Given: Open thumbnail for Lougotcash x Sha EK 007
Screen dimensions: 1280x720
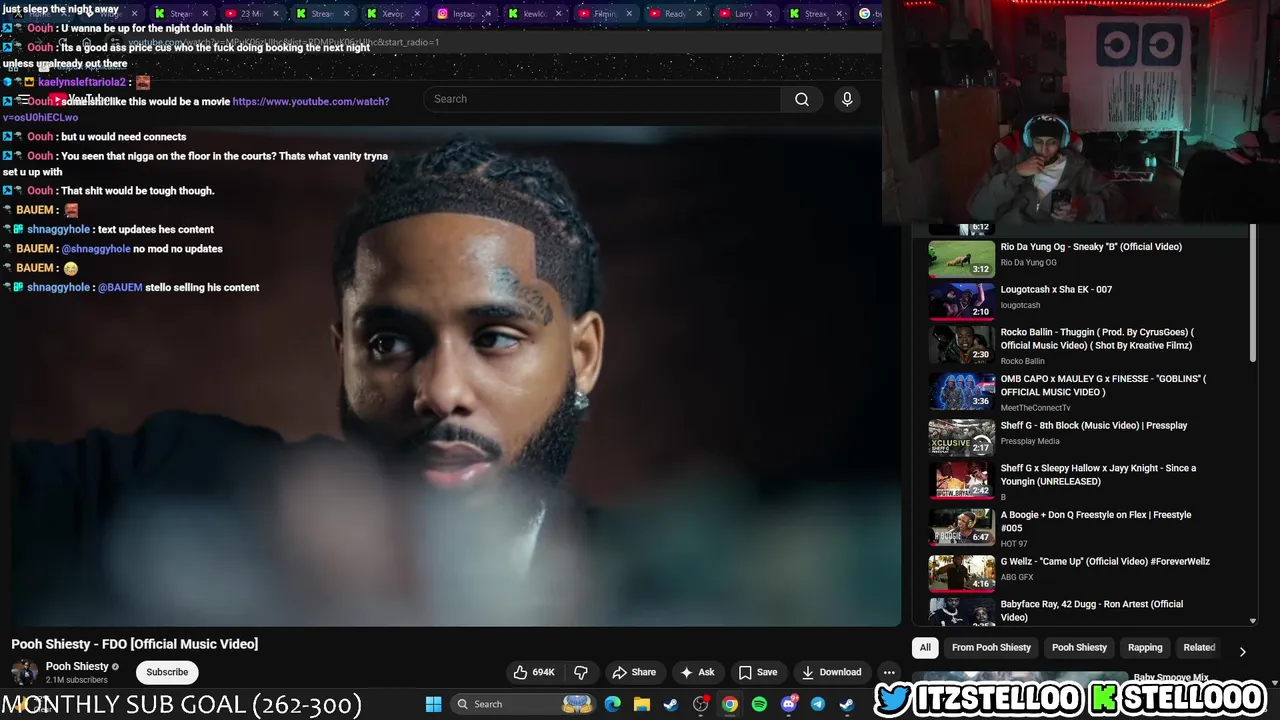Looking at the screenshot, I should (x=961, y=301).
